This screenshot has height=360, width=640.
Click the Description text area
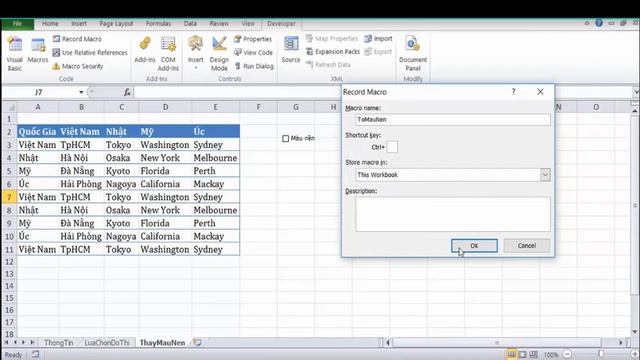(x=453, y=214)
